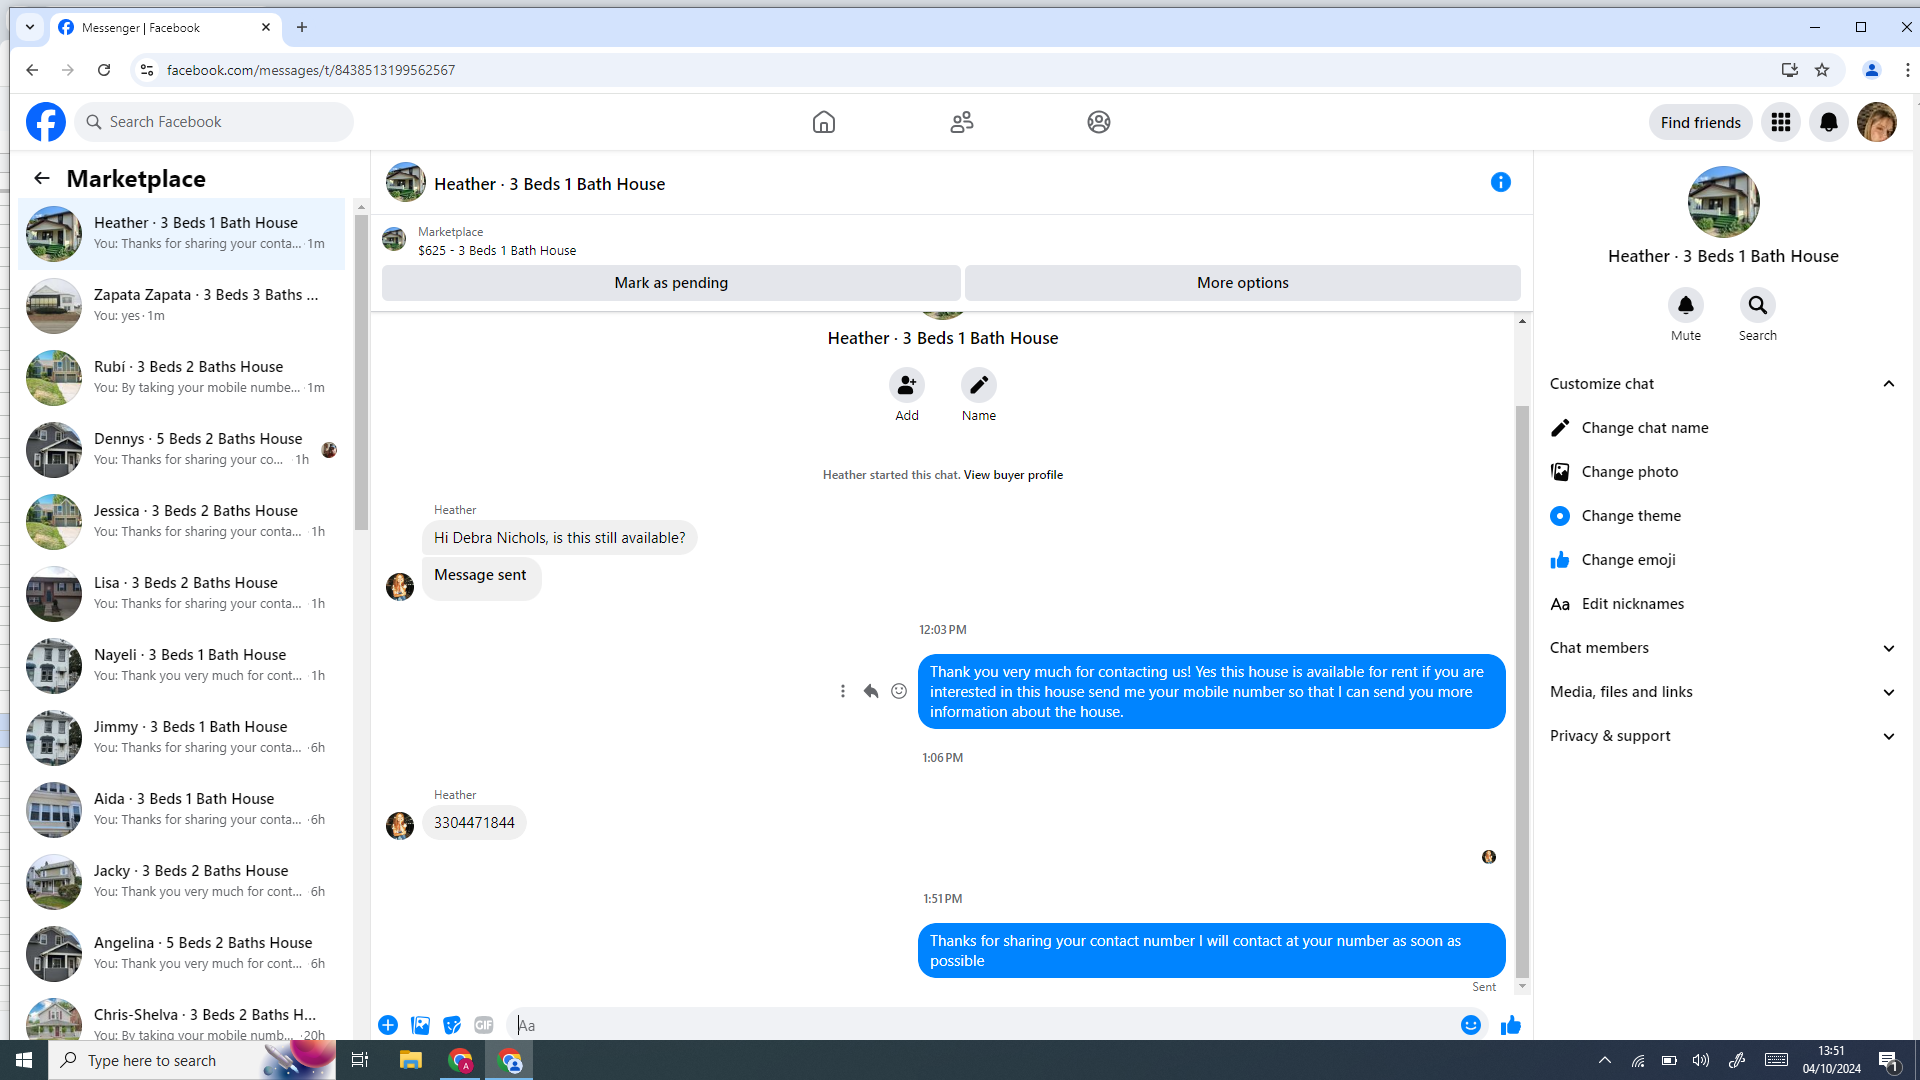Choose a GIF in composer
This screenshot has width=1920, height=1080.
point(484,1025)
